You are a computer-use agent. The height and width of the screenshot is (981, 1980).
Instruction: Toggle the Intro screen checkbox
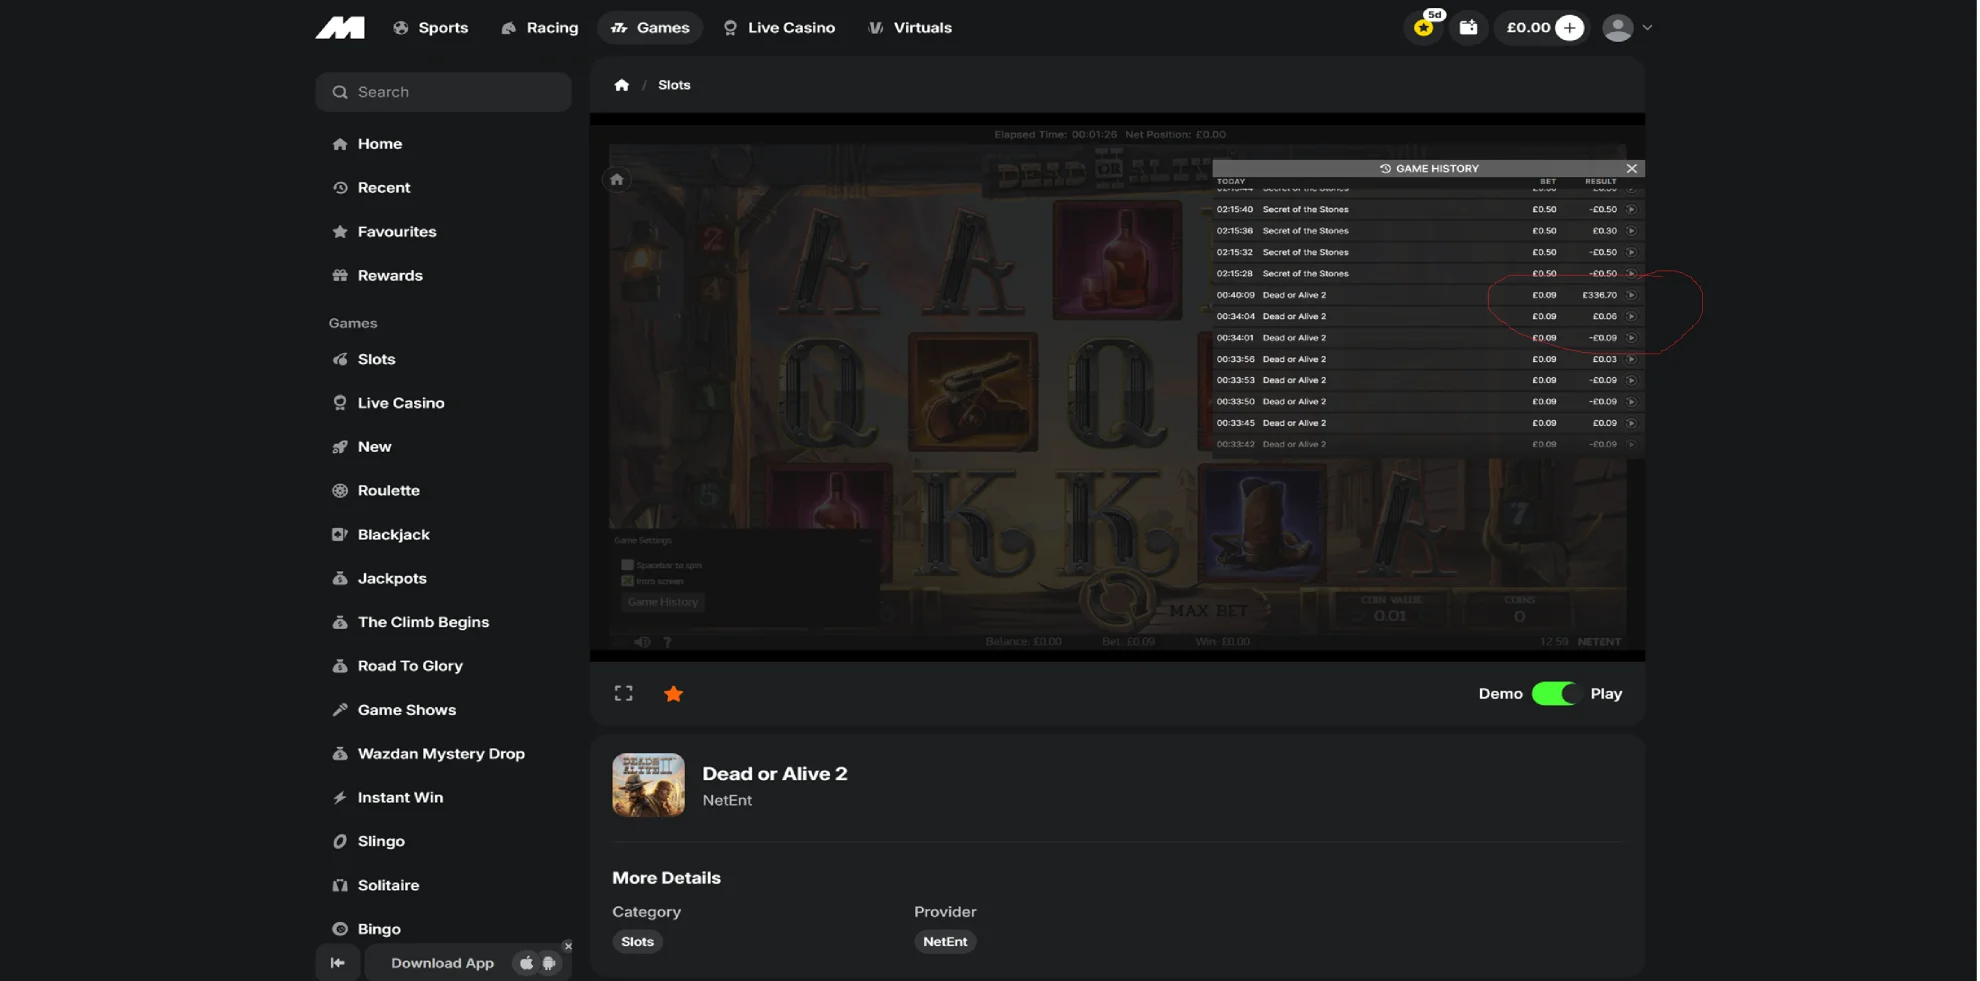coord(628,581)
